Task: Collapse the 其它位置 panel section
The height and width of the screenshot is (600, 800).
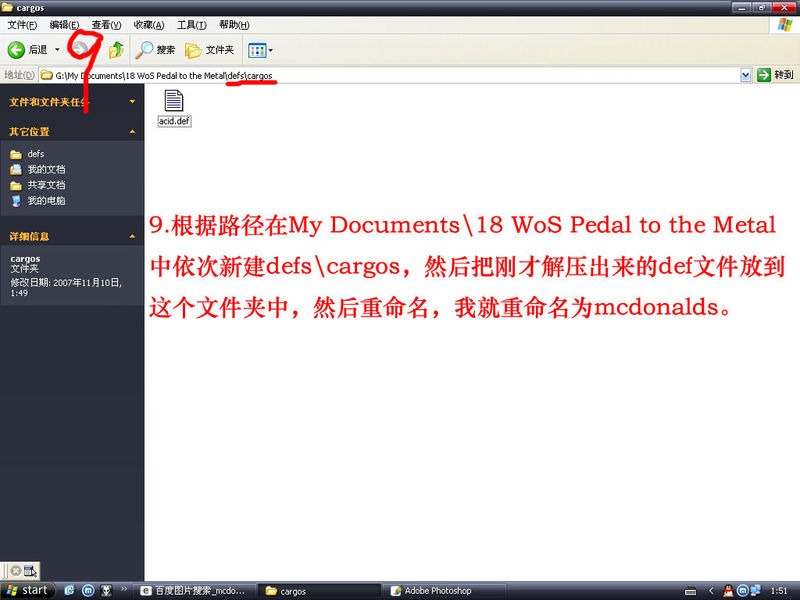Action: pyautogui.click(x=132, y=131)
